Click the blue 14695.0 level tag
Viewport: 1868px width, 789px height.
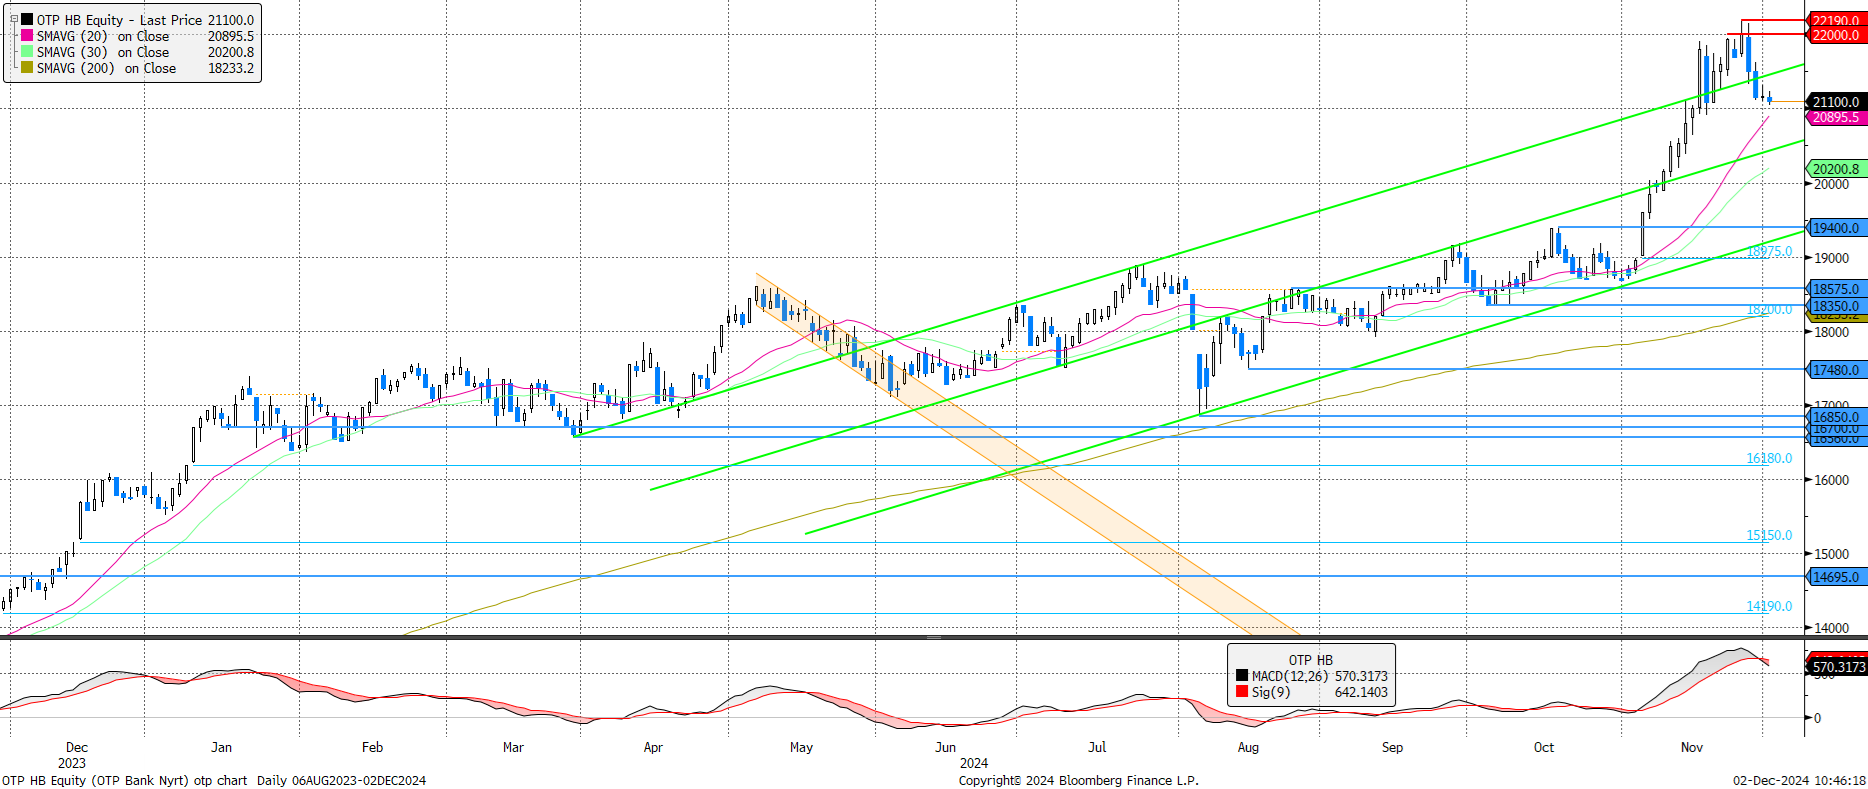tap(1836, 577)
